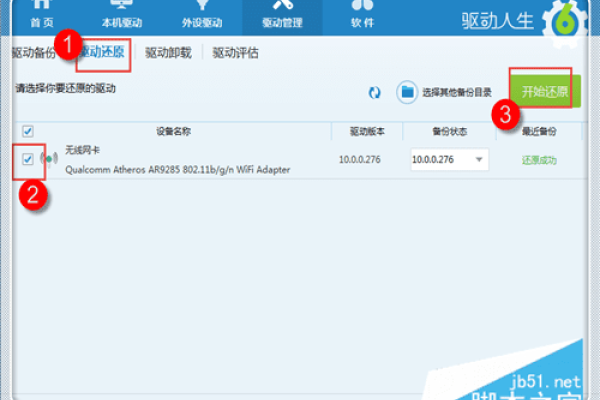Click the 最近备份 column header
The image size is (600, 400).
click(x=539, y=132)
